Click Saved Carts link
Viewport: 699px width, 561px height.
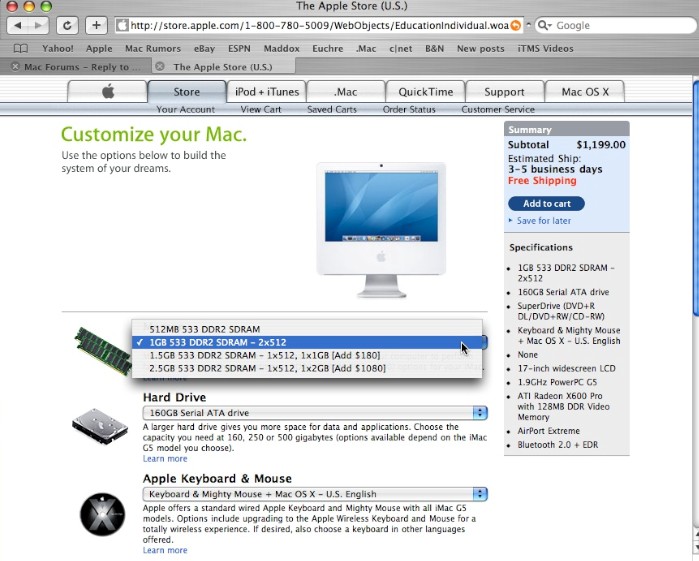(332, 109)
